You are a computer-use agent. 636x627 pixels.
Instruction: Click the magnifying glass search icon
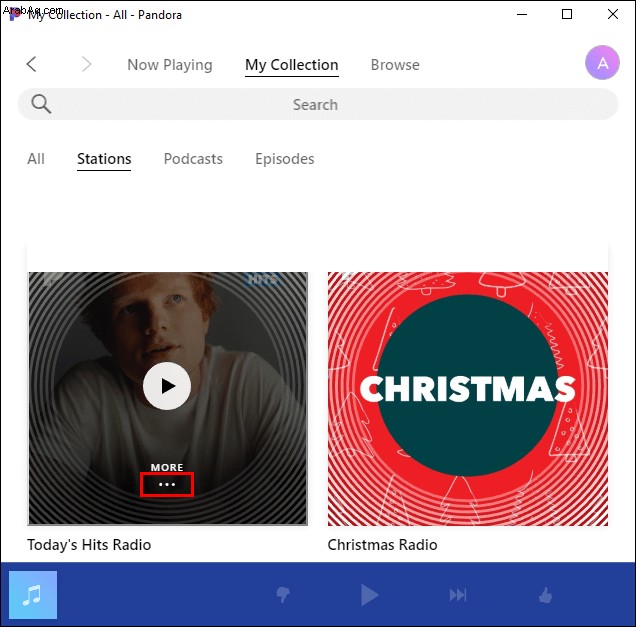tap(41, 104)
